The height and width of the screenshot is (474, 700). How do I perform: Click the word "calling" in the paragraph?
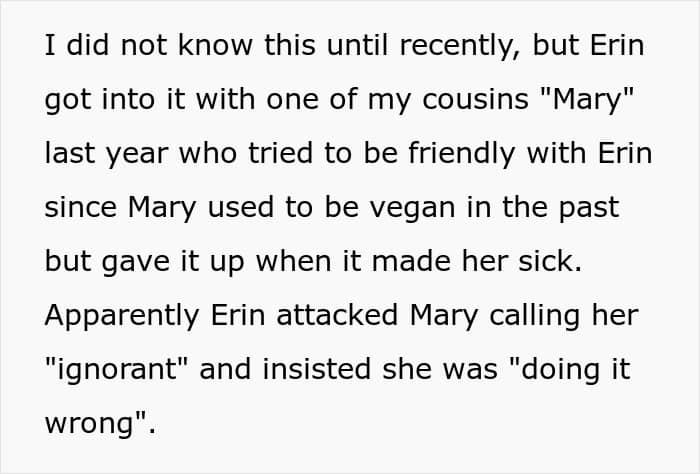coord(534,316)
